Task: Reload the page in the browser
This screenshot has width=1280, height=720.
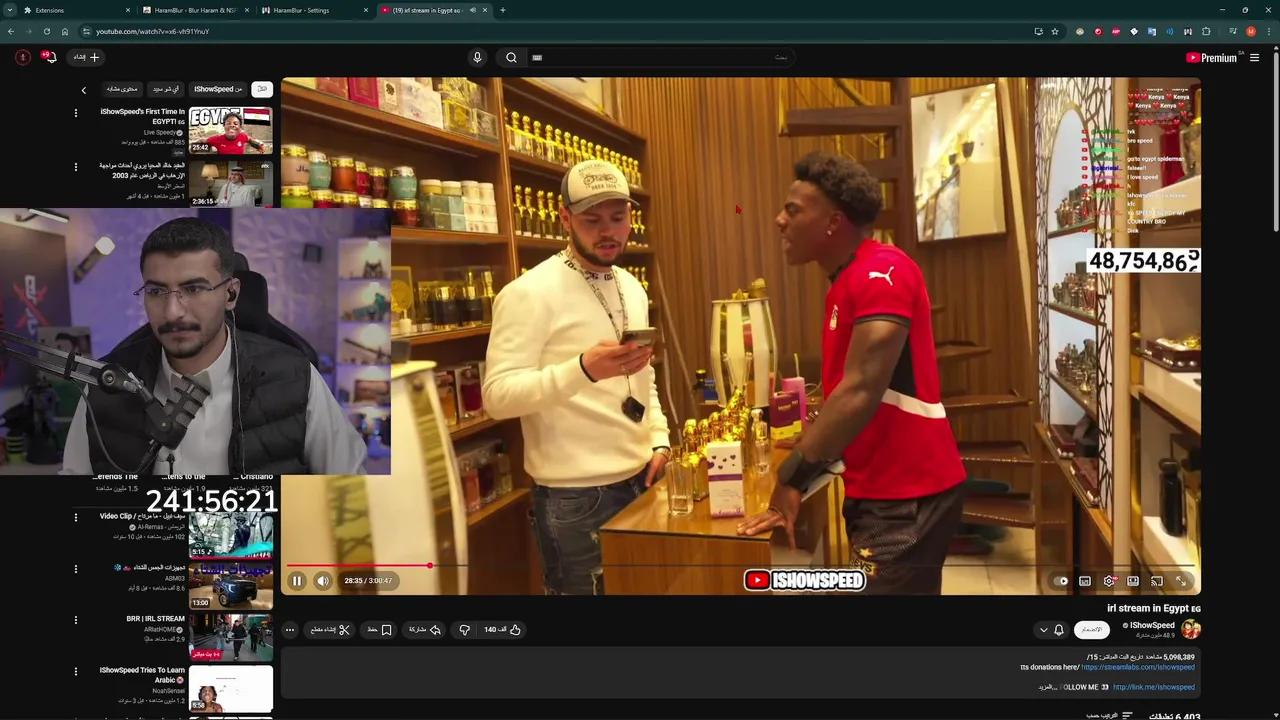Action: click(x=46, y=31)
